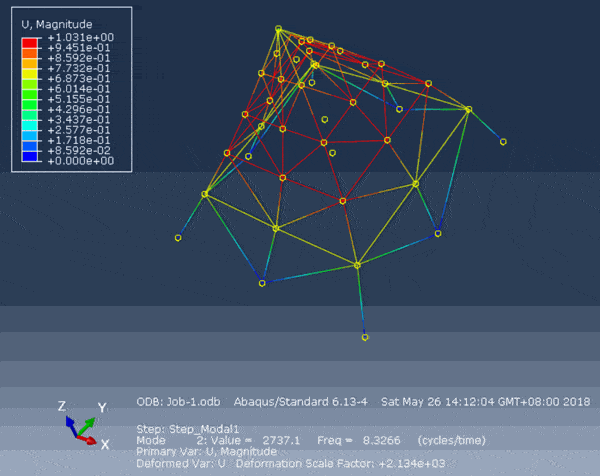Click the mode 'Value = 2737.1' text
This screenshot has width=600, height=476.
point(255,440)
